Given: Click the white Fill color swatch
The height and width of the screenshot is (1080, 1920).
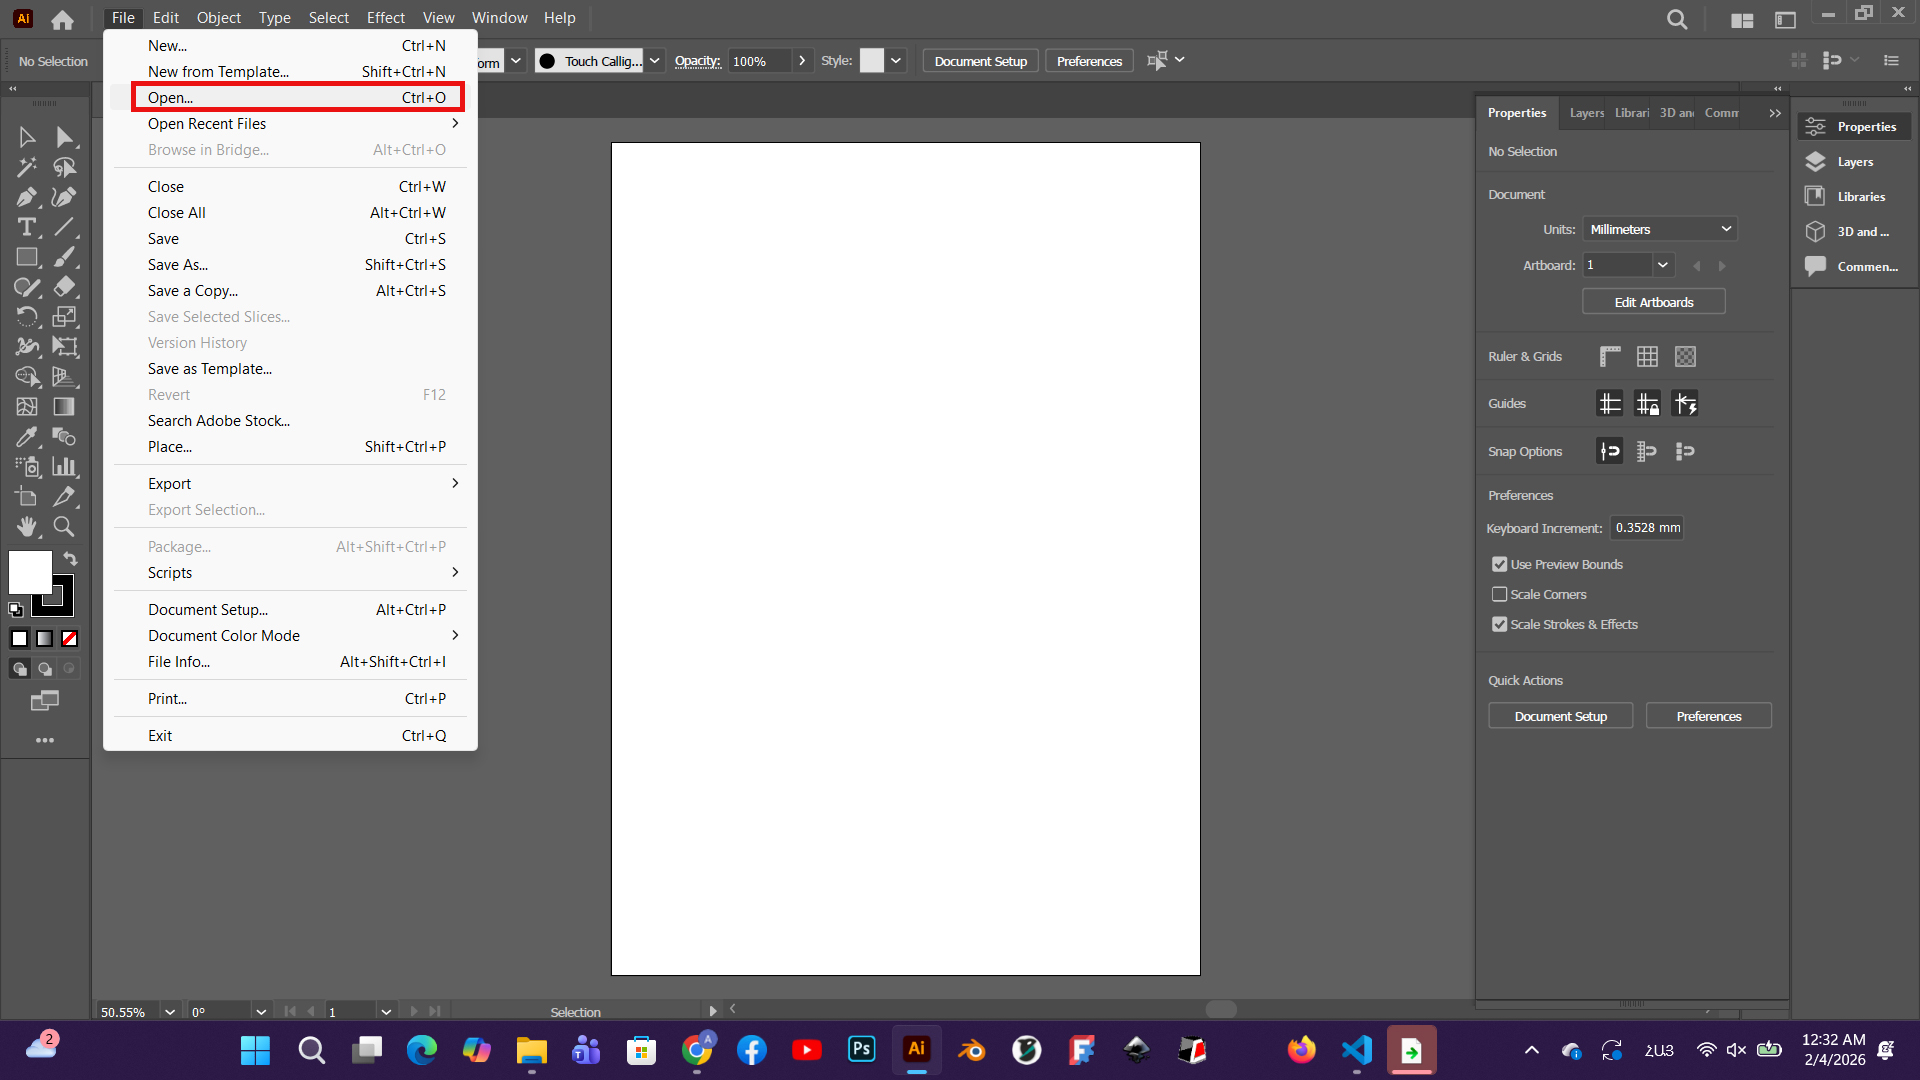Looking at the screenshot, I should (29, 572).
